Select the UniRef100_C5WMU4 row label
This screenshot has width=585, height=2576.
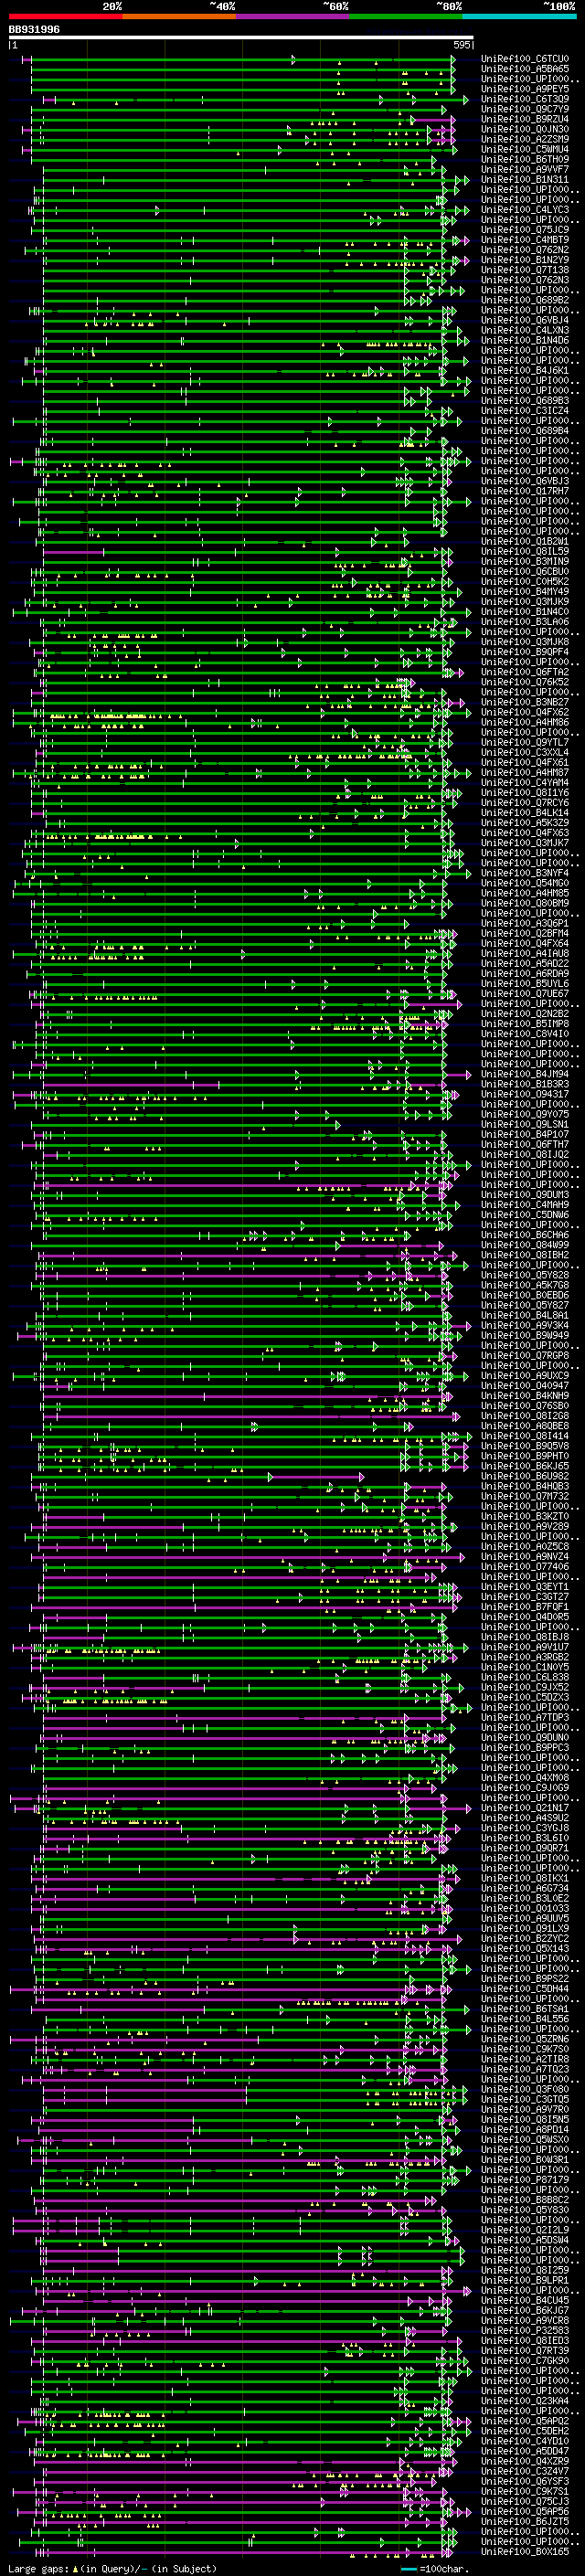pos(525,149)
